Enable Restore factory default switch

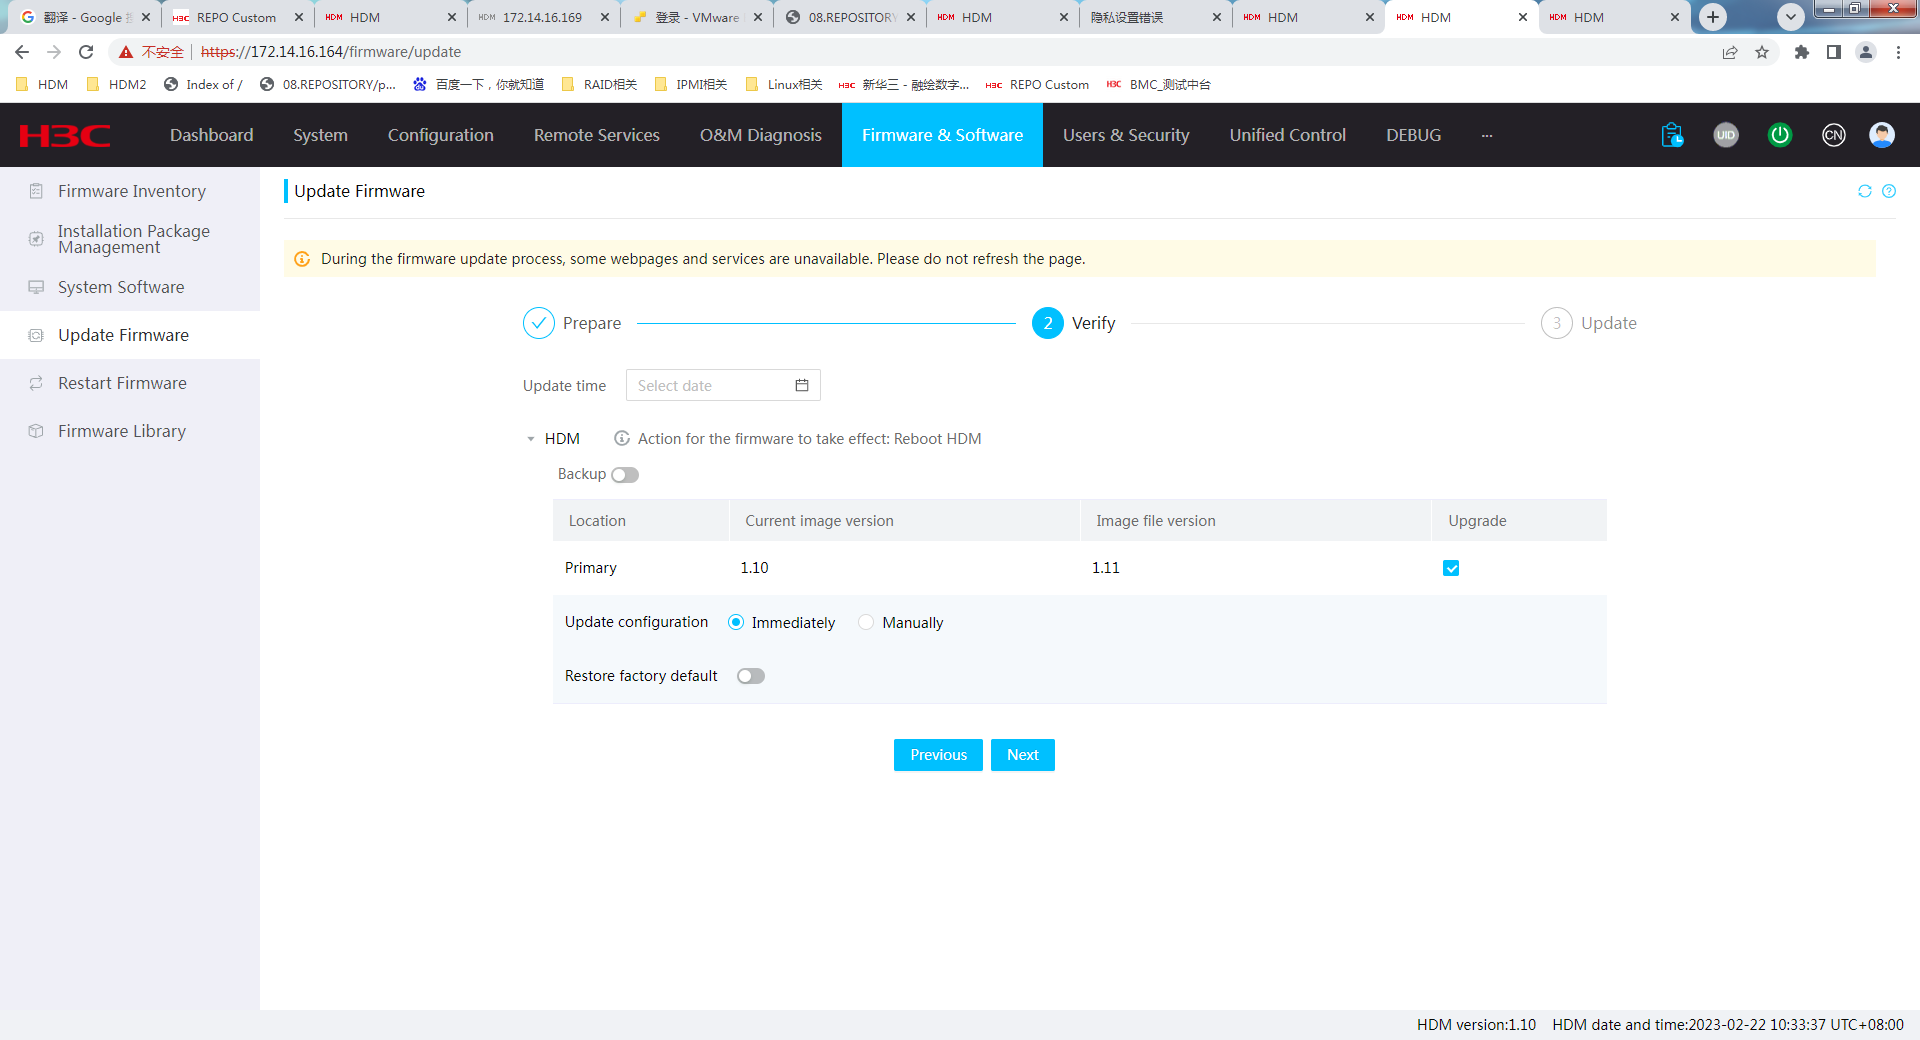751,676
